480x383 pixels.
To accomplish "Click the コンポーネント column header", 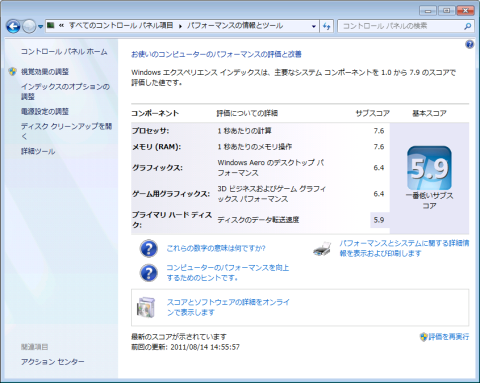I will pyautogui.click(x=155, y=113).
